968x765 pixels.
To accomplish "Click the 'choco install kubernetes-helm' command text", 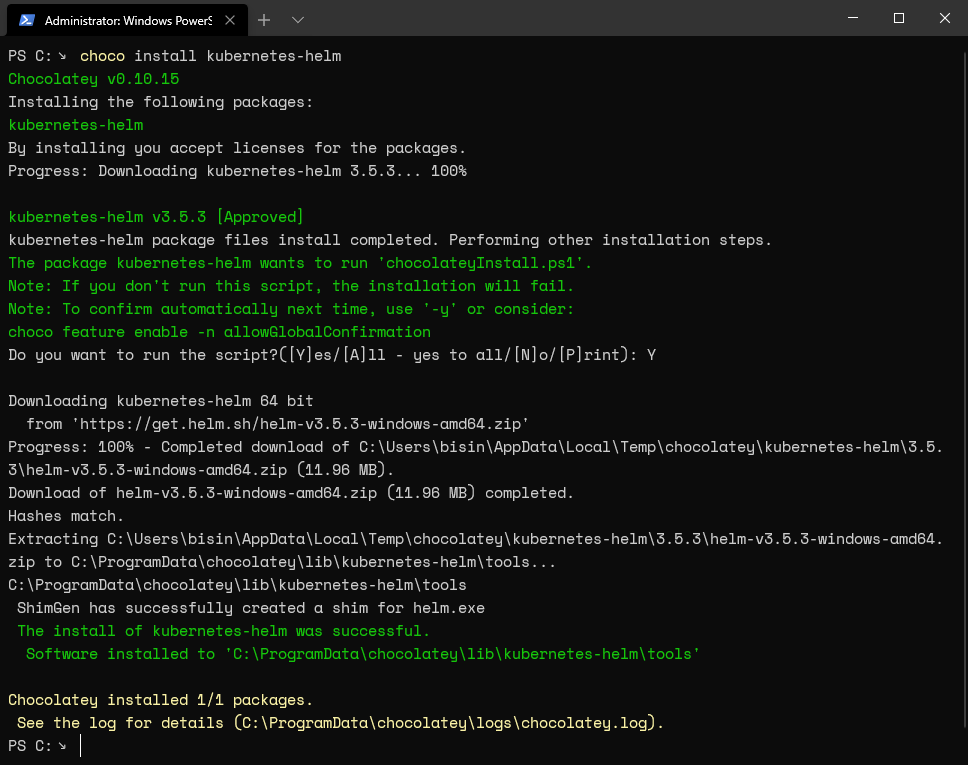I will click(211, 56).
